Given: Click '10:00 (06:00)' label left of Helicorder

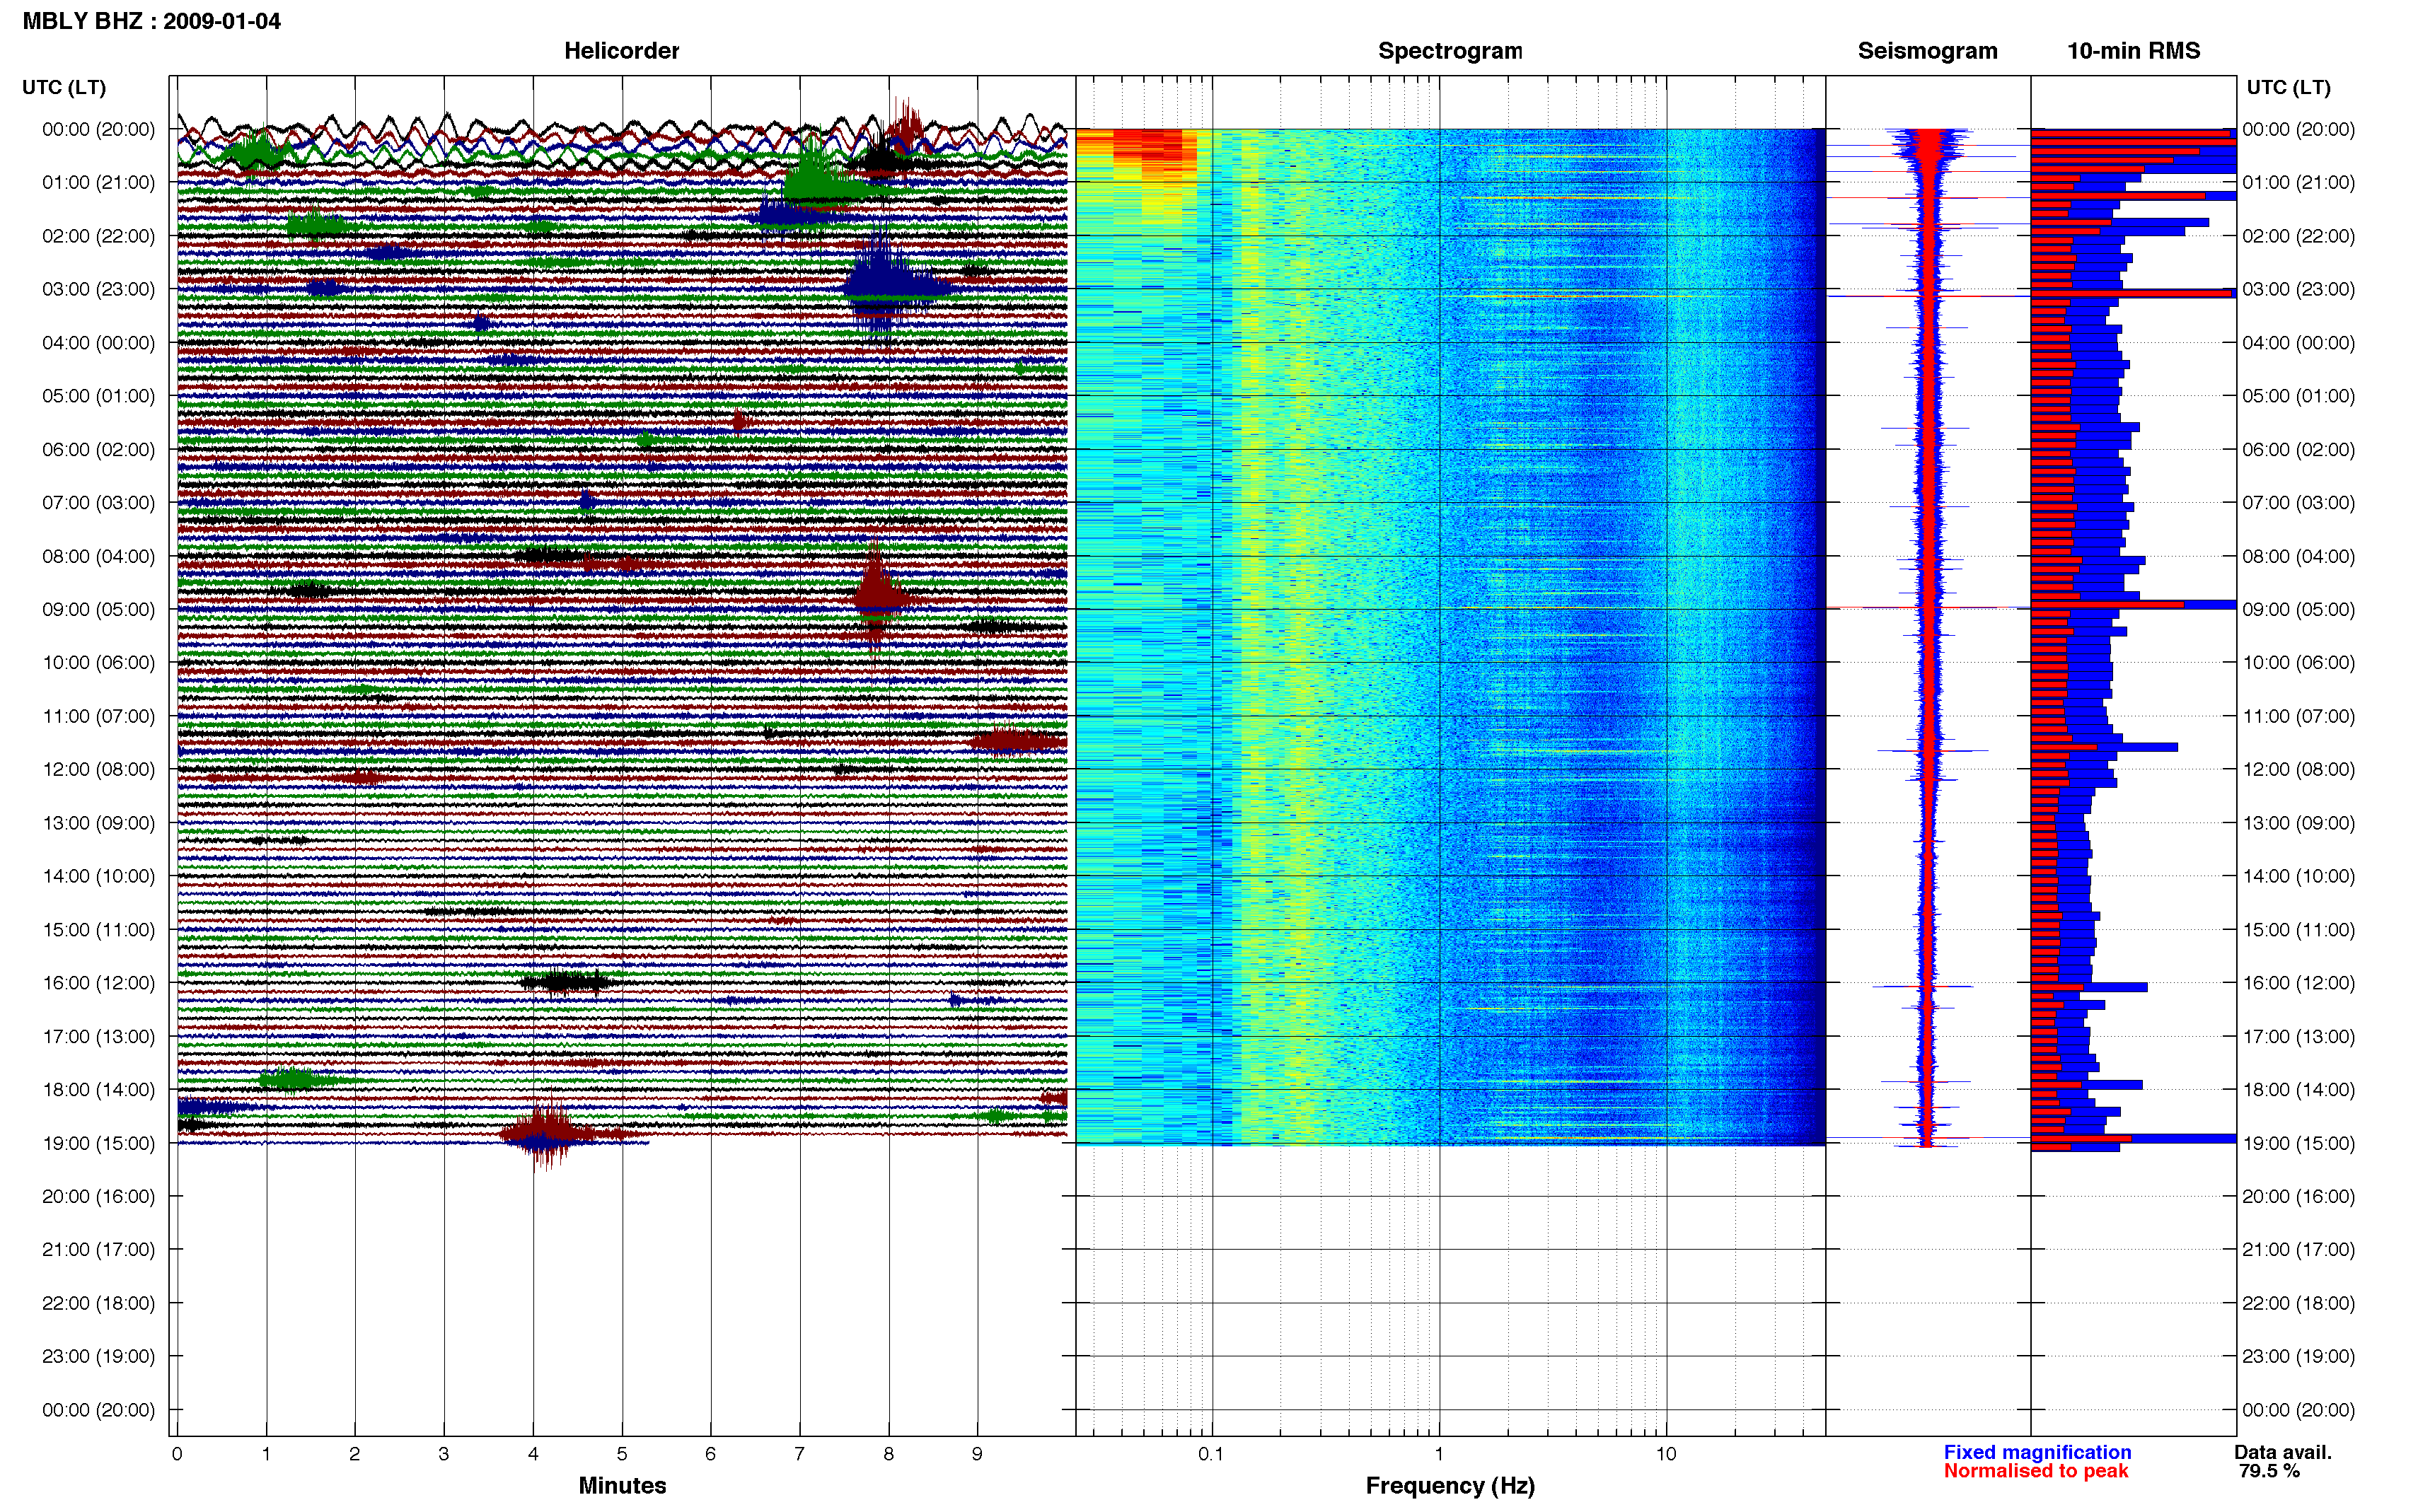Looking at the screenshot, I should point(98,662).
